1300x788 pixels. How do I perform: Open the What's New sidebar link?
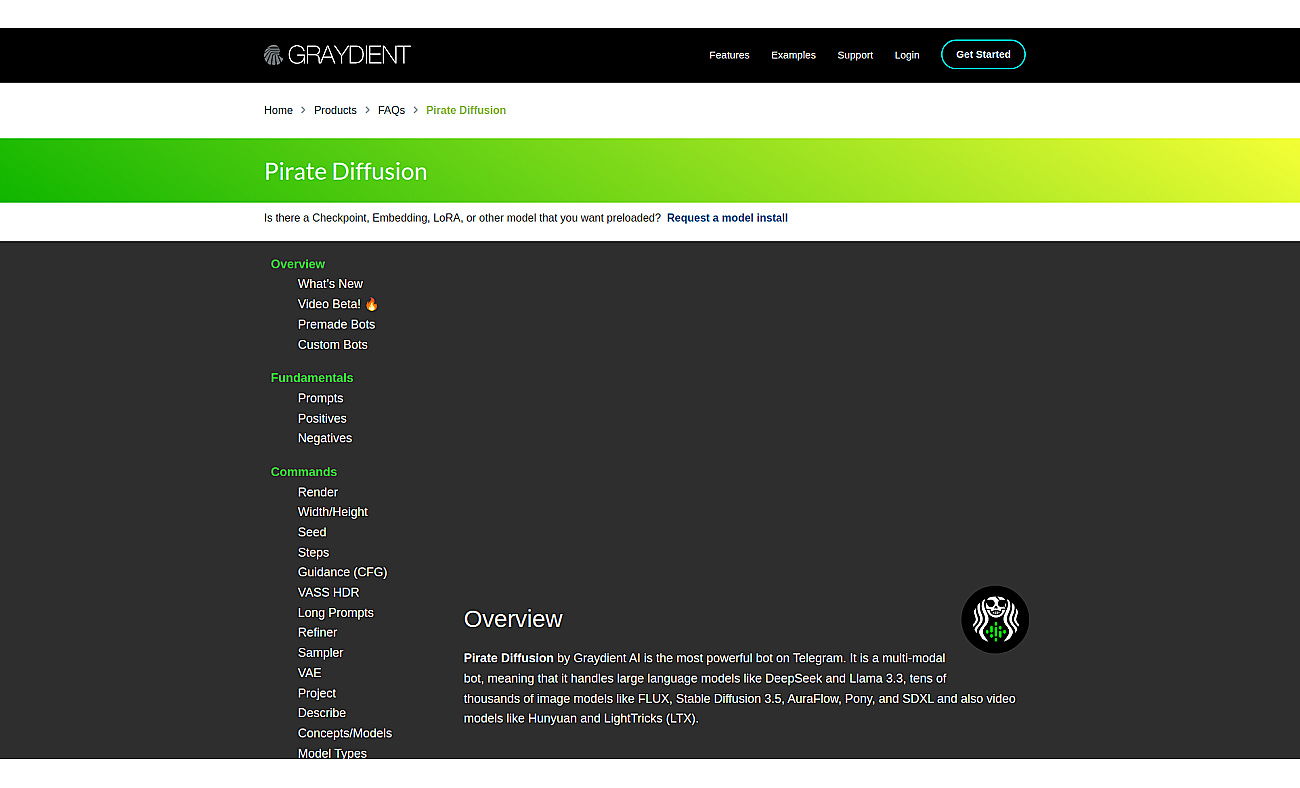click(330, 284)
